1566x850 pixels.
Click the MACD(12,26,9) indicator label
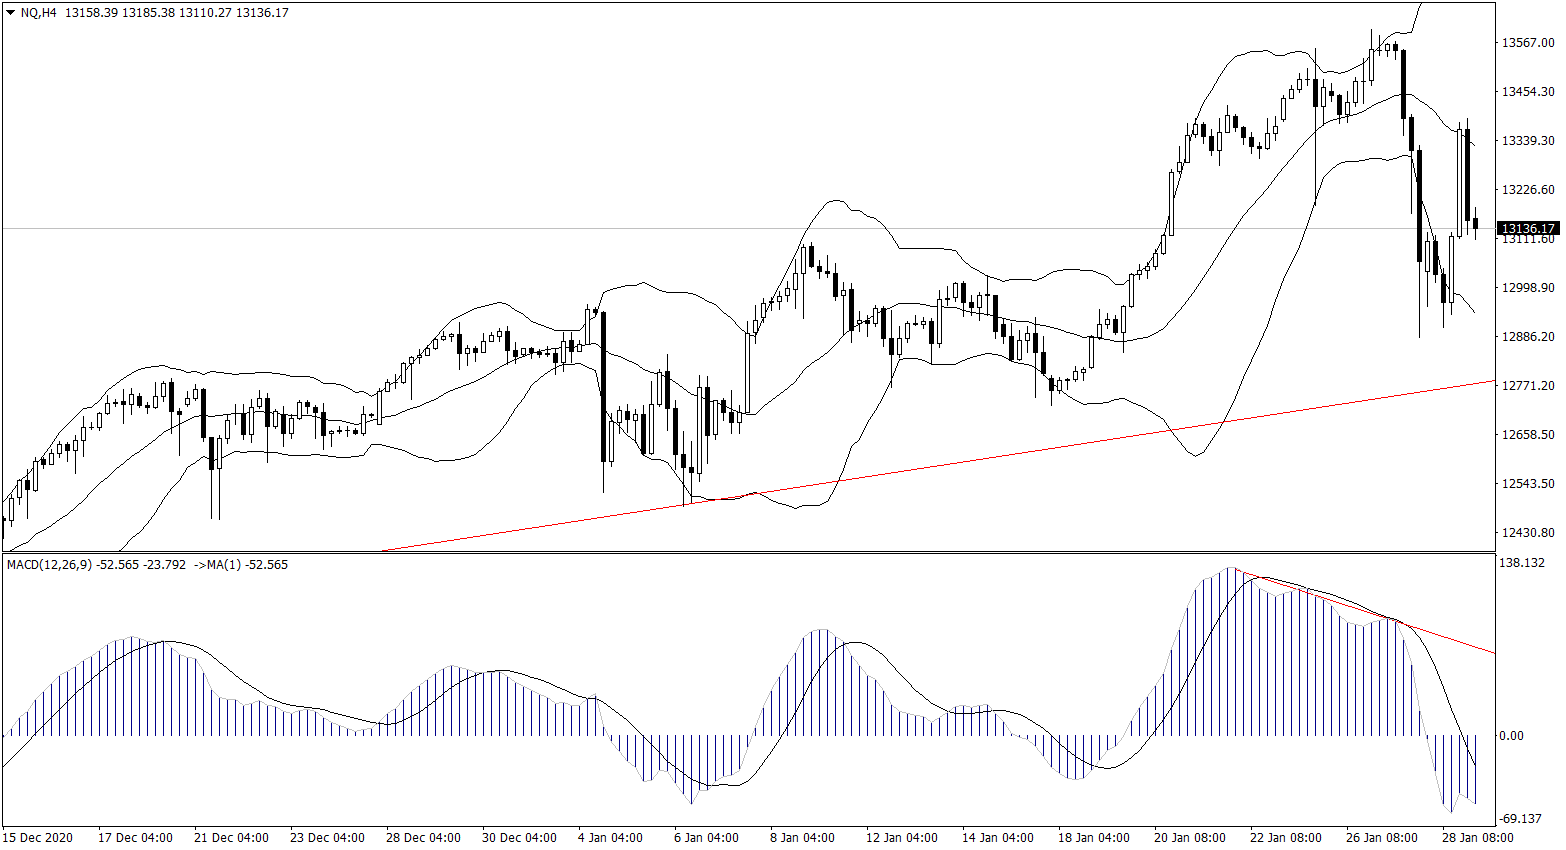click(x=50, y=565)
